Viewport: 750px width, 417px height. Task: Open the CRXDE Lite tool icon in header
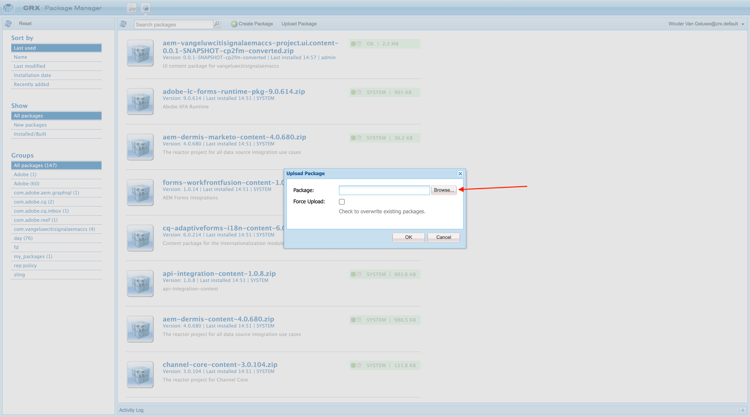click(x=132, y=8)
